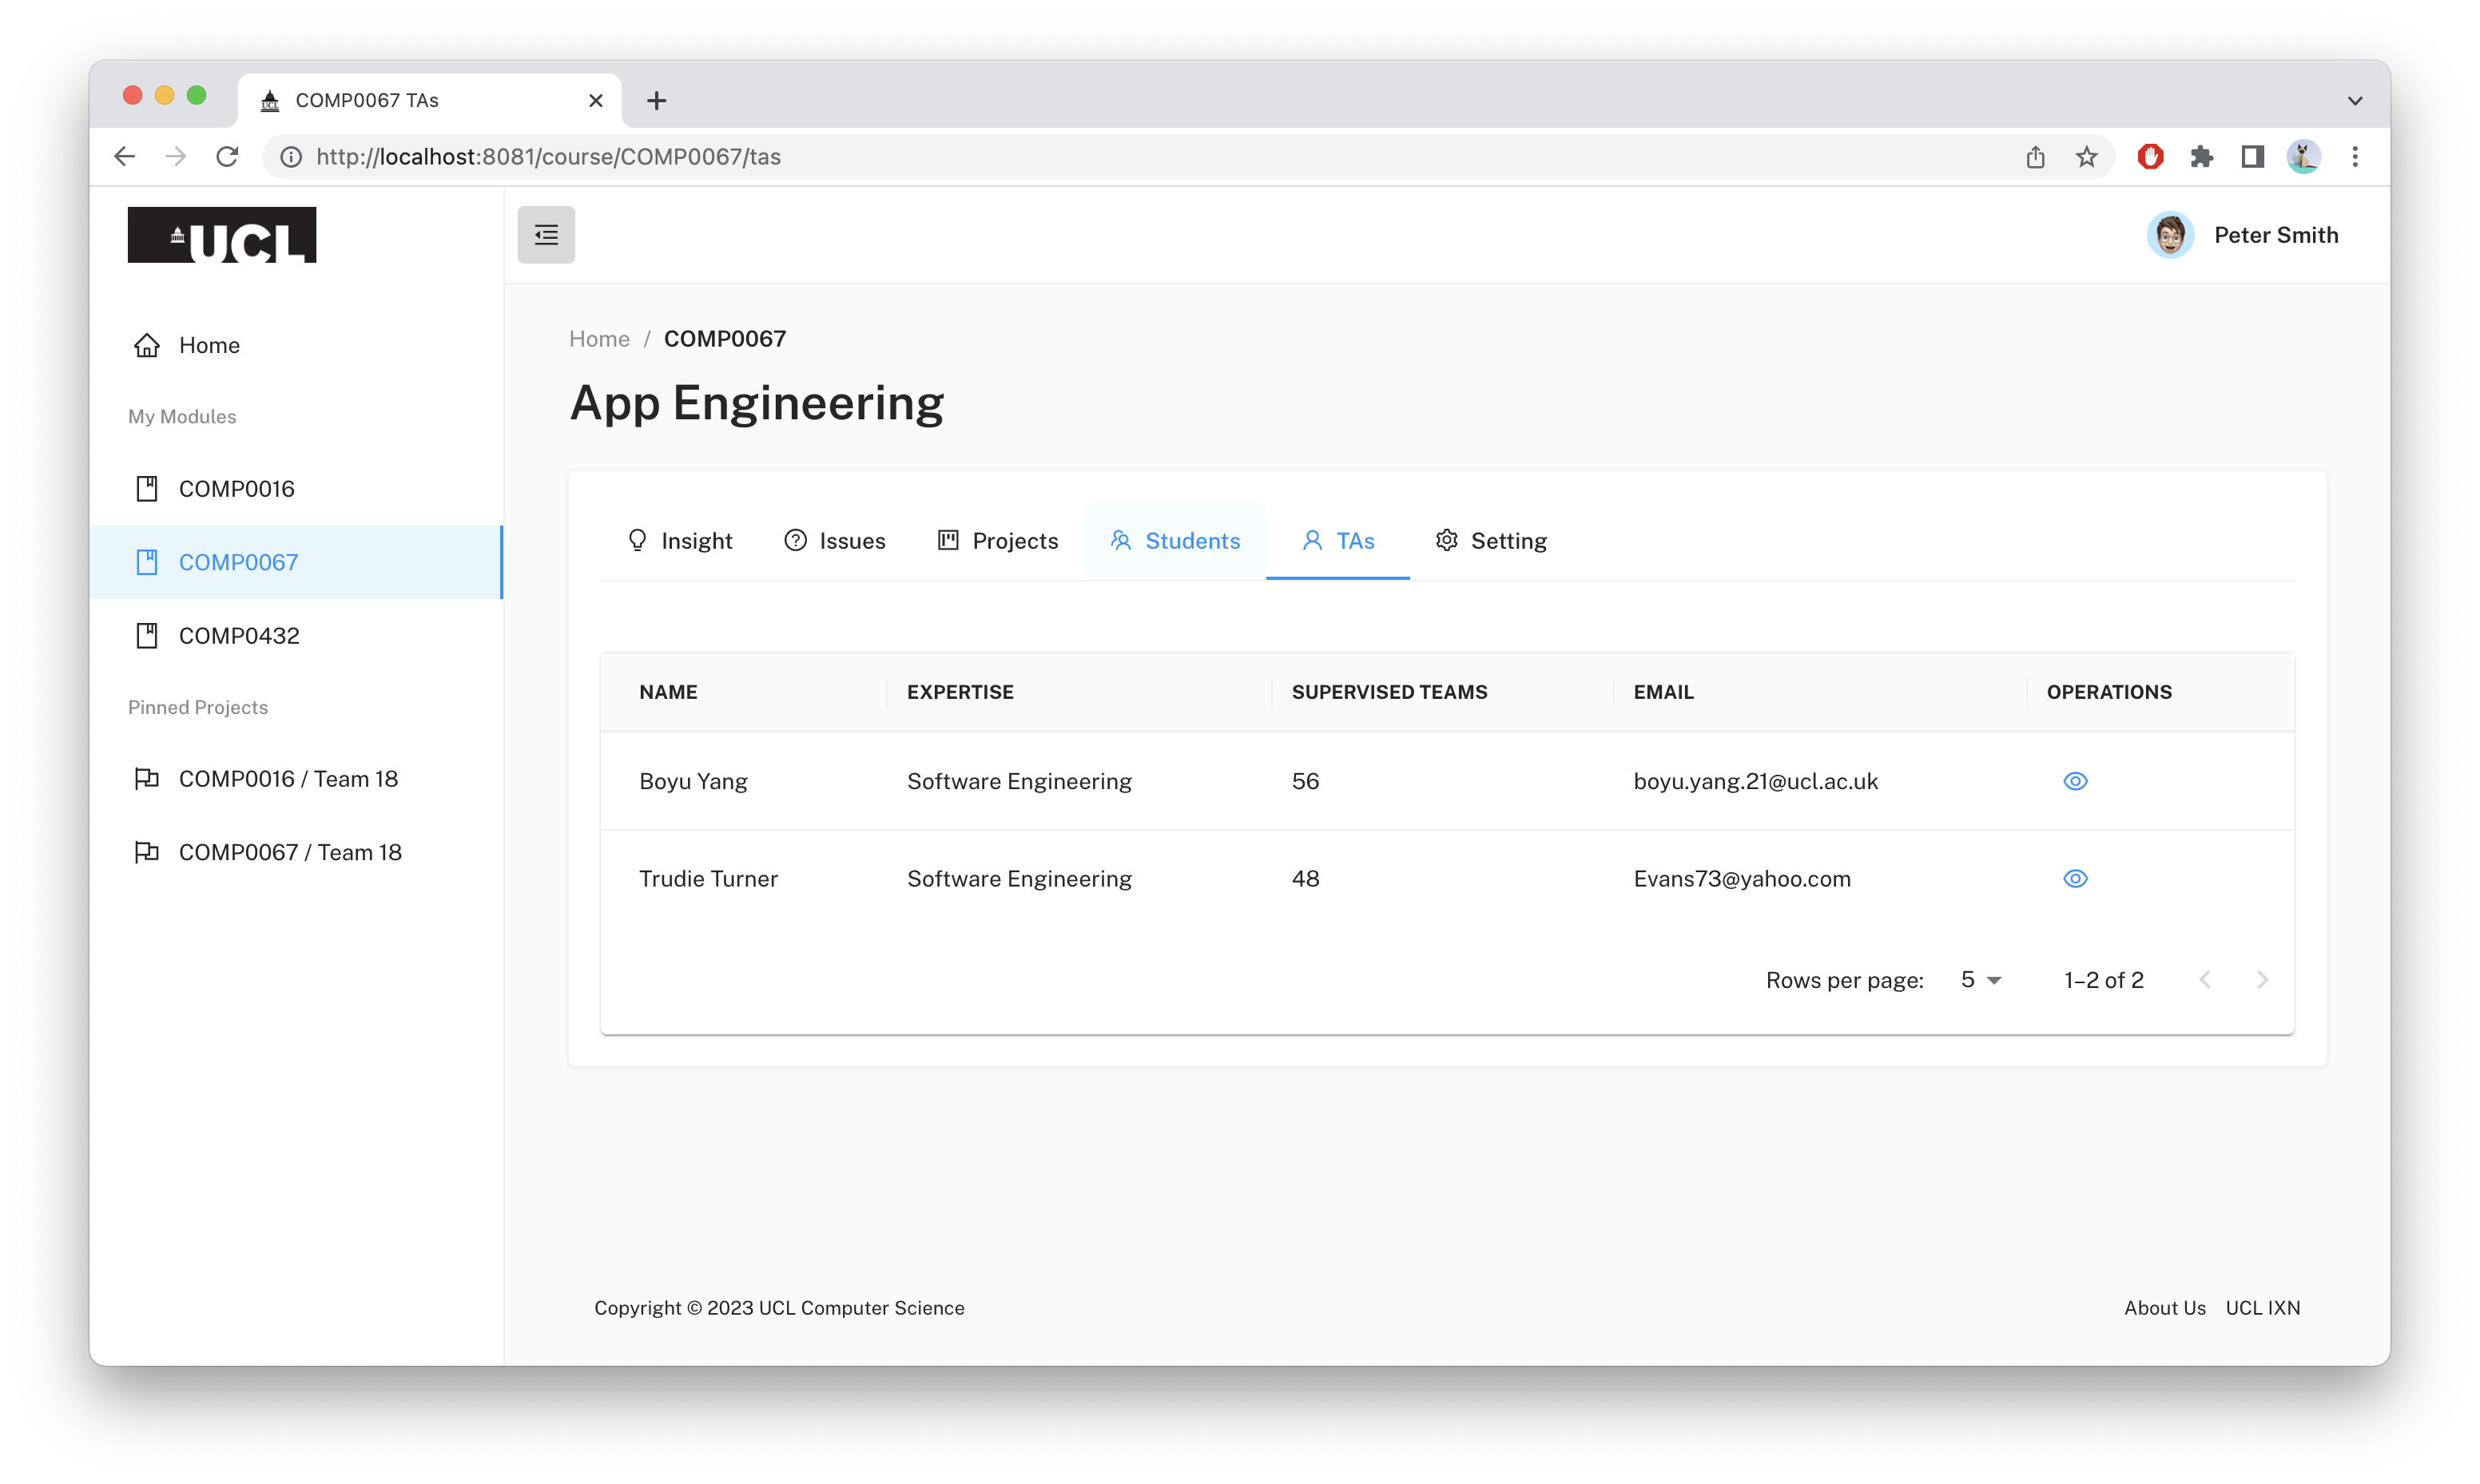
Task: Go to previous page of TA table
Action: click(x=2205, y=980)
